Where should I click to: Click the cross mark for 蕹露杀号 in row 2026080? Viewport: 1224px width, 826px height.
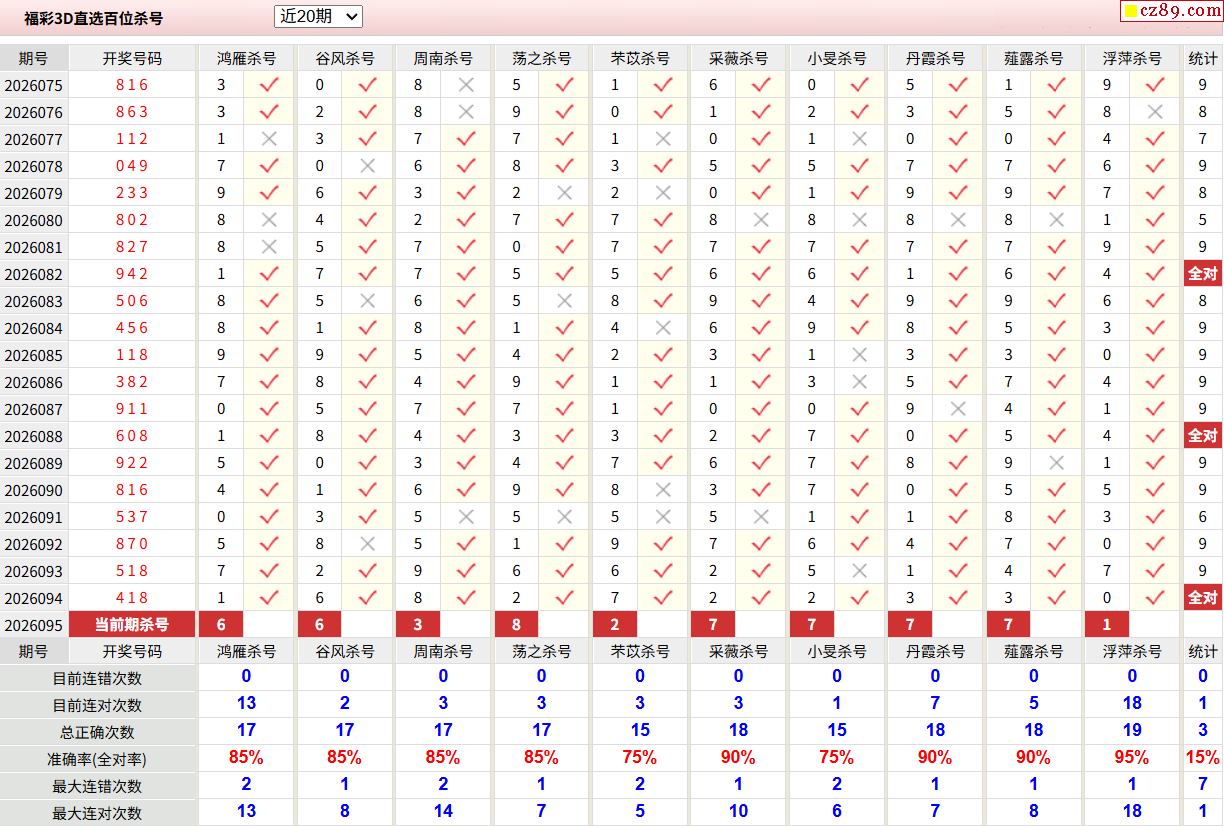point(1057,220)
